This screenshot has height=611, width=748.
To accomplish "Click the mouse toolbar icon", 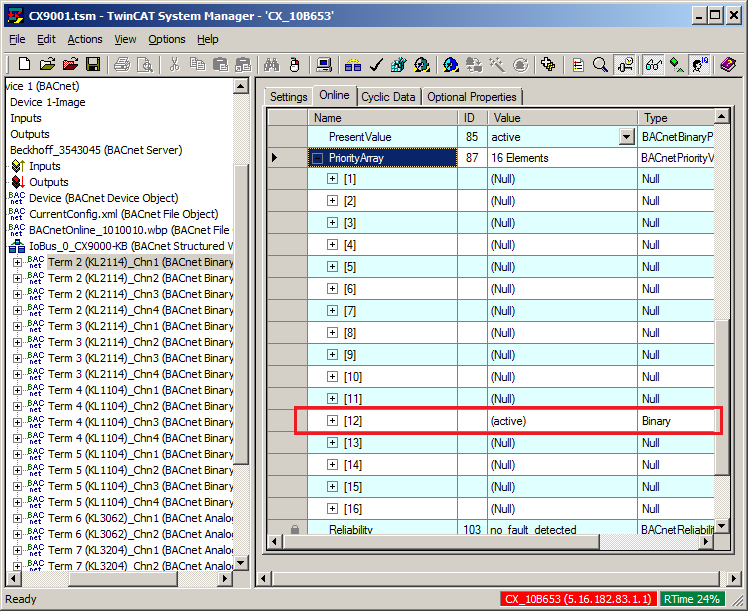I will click(294, 64).
